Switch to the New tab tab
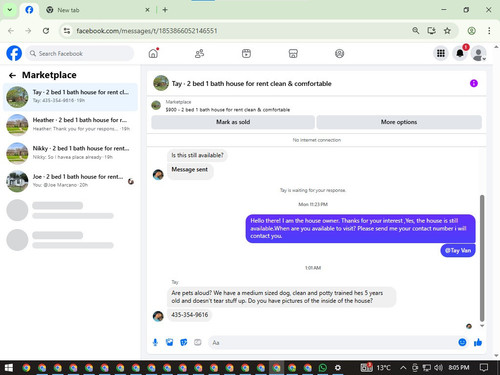Image resolution: width=500 pixels, height=375 pixels. (97, 10)
